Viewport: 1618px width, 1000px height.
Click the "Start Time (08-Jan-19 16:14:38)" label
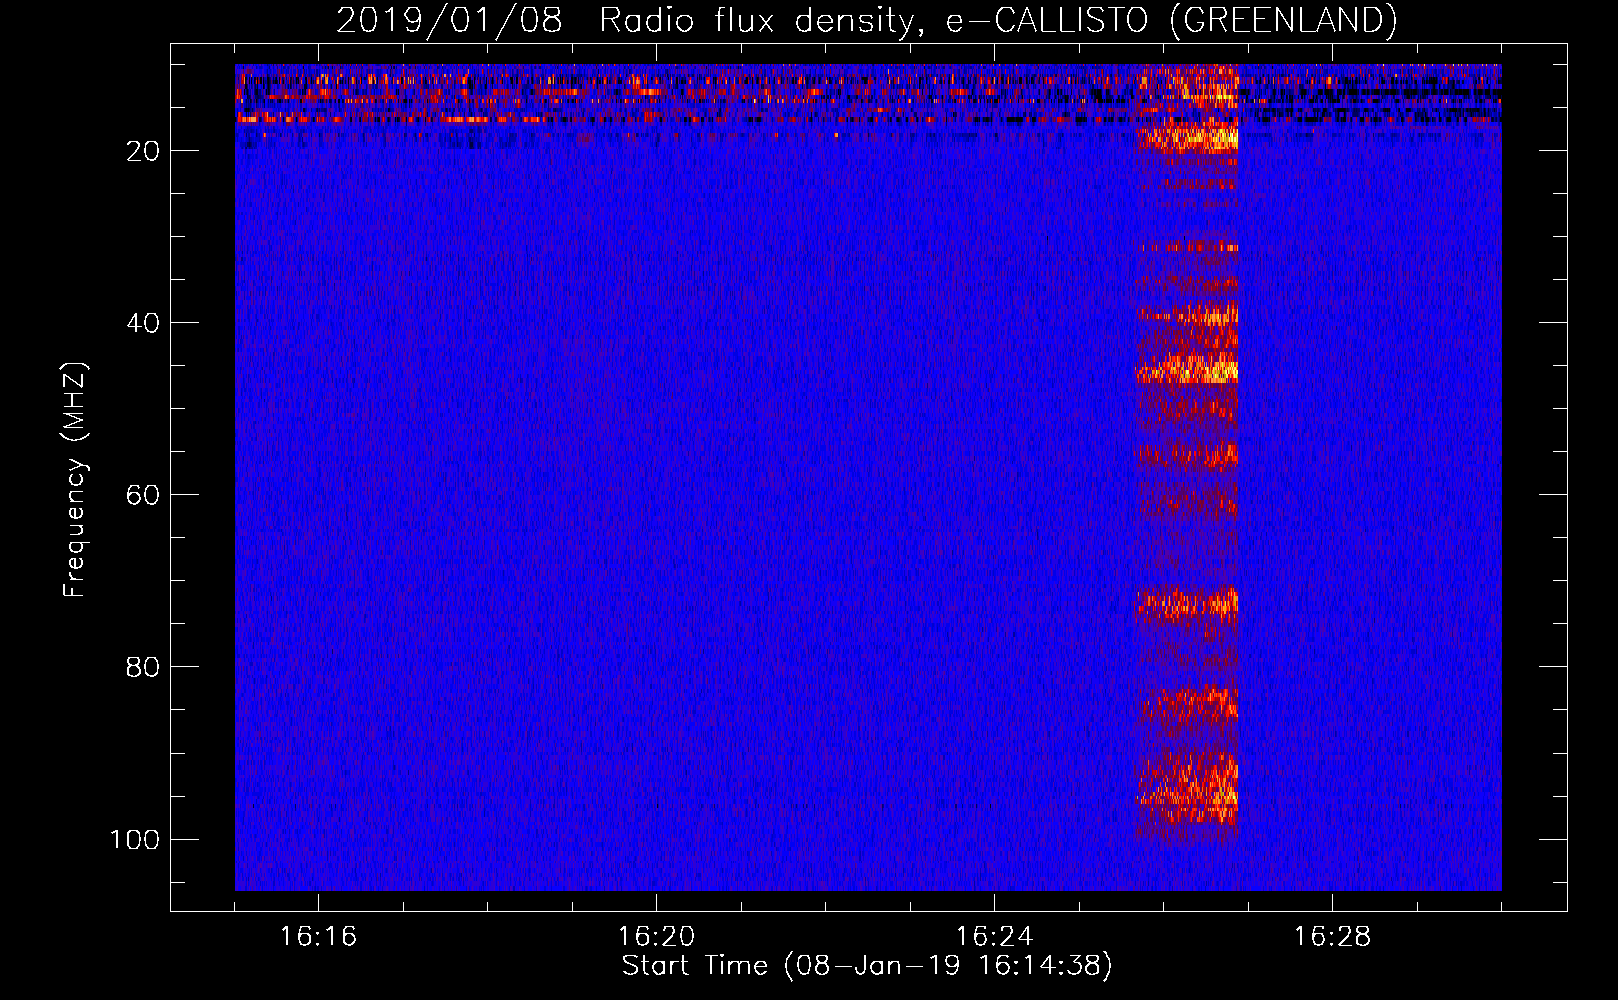pyautogui.click(x=866, y=966)
